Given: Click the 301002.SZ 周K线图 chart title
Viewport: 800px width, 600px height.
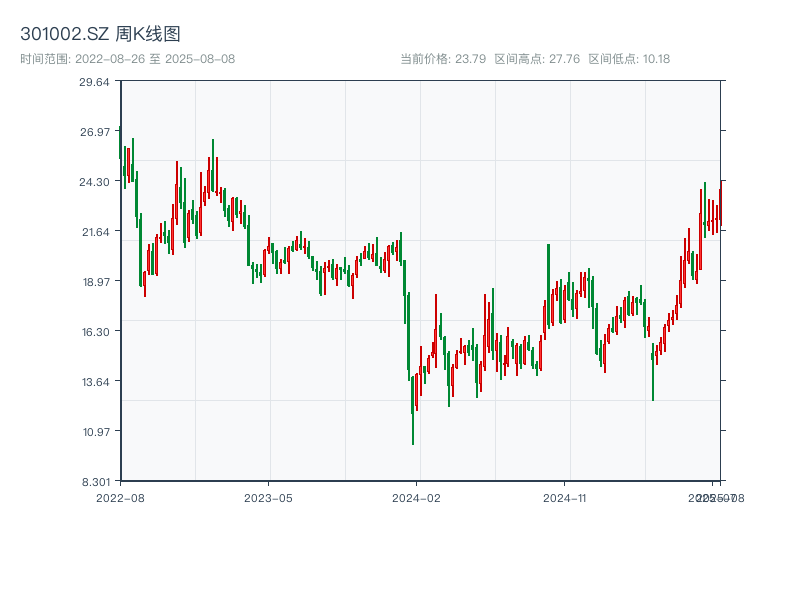Looking at the screenshot, I should (100, 34).
